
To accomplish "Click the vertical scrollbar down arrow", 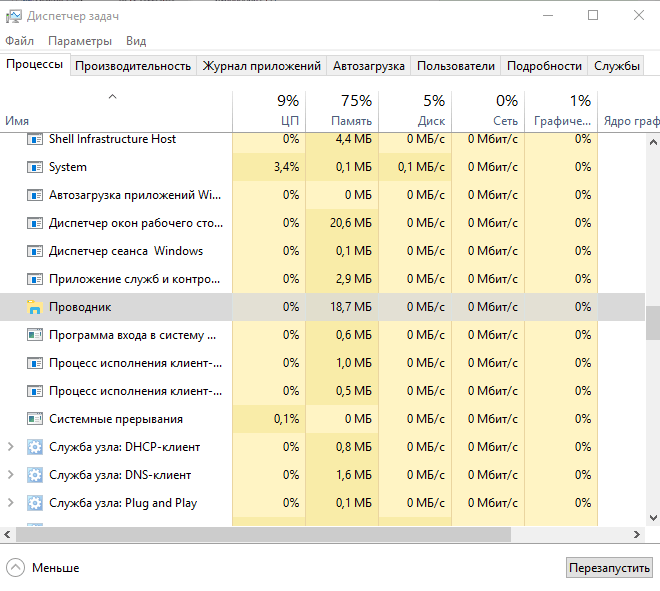I will [653, 518].
